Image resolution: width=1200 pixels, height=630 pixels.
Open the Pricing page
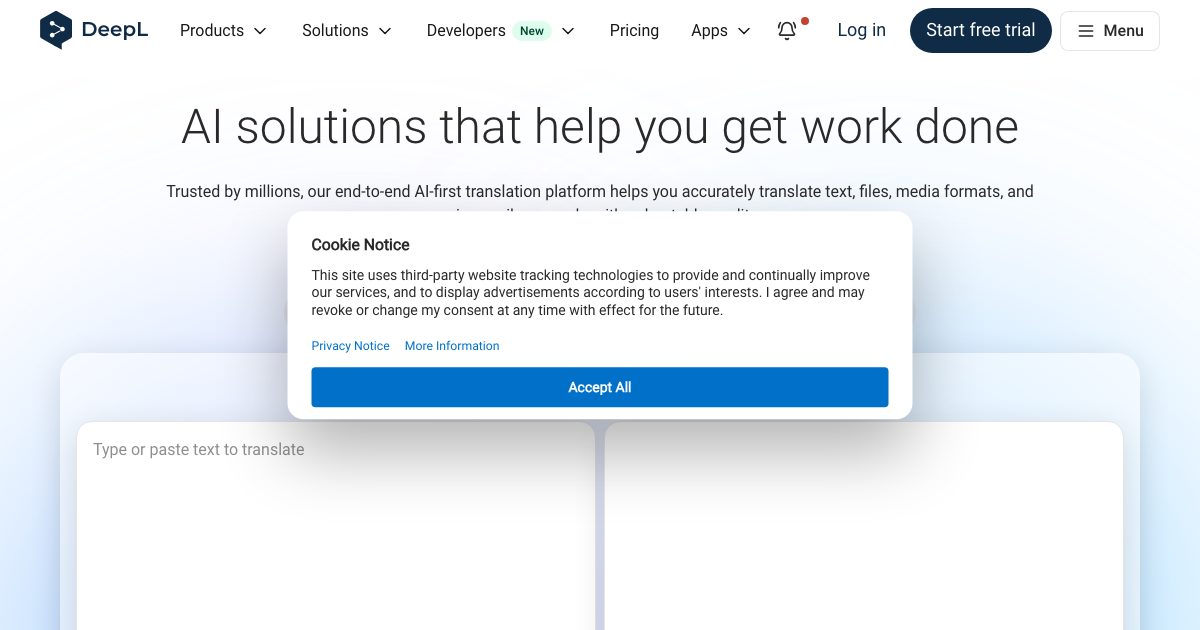(634, 31)
